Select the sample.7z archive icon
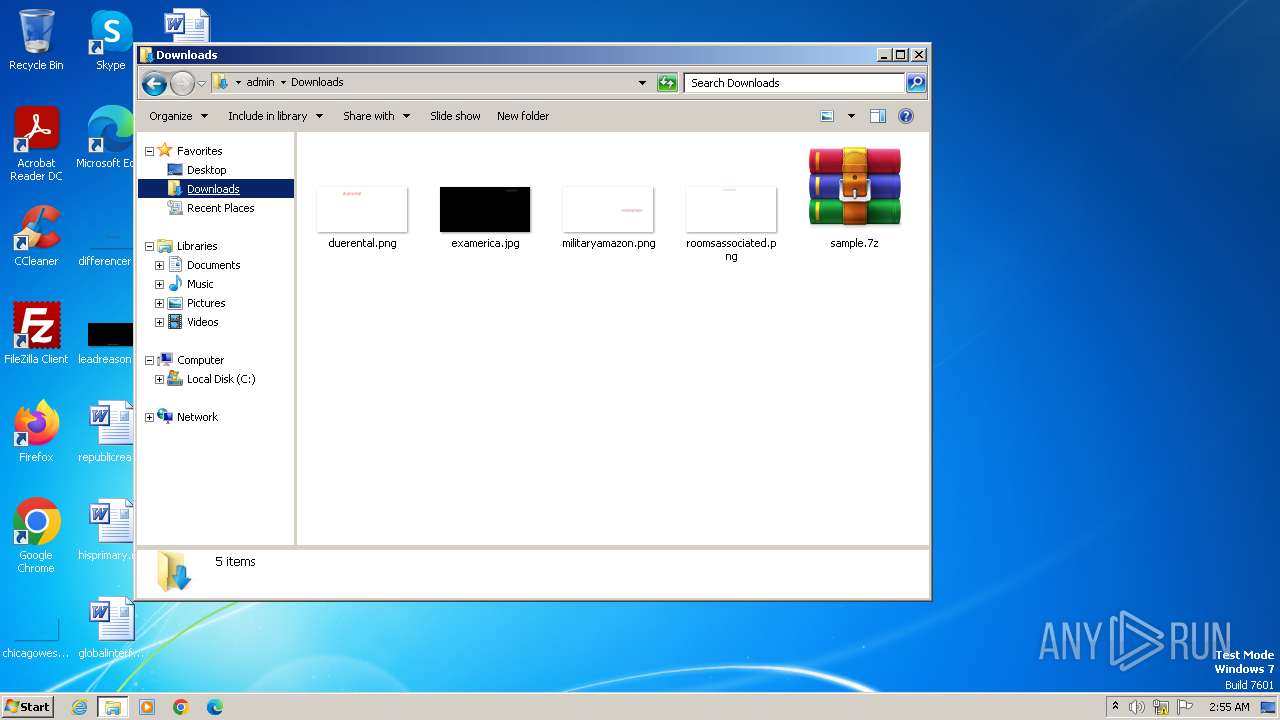This screenshot has width=1280, height=720. [x=854, y=187]
